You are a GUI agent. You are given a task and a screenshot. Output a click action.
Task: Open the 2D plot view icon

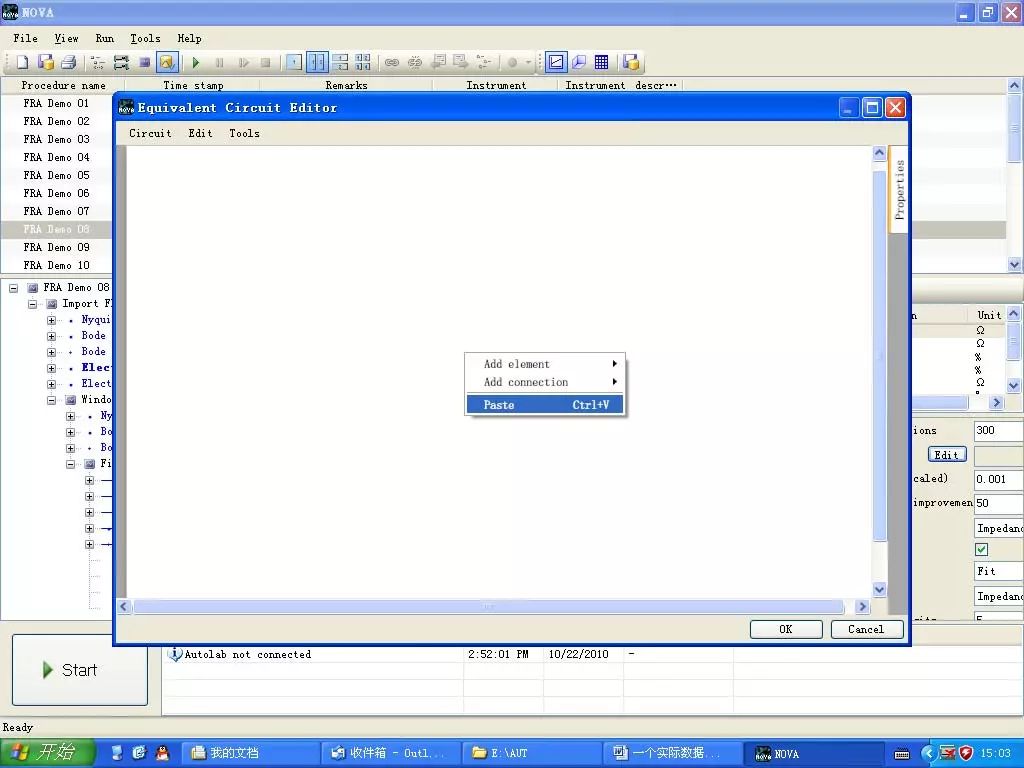click(x=556, y=63)
